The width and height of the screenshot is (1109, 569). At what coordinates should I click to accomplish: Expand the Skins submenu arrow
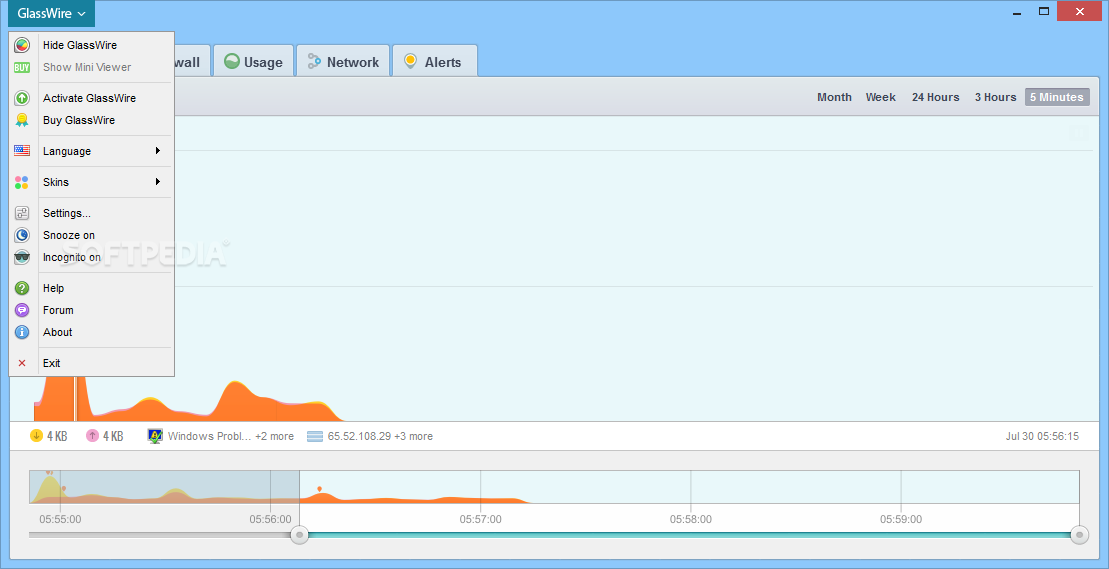coord(158,182)
